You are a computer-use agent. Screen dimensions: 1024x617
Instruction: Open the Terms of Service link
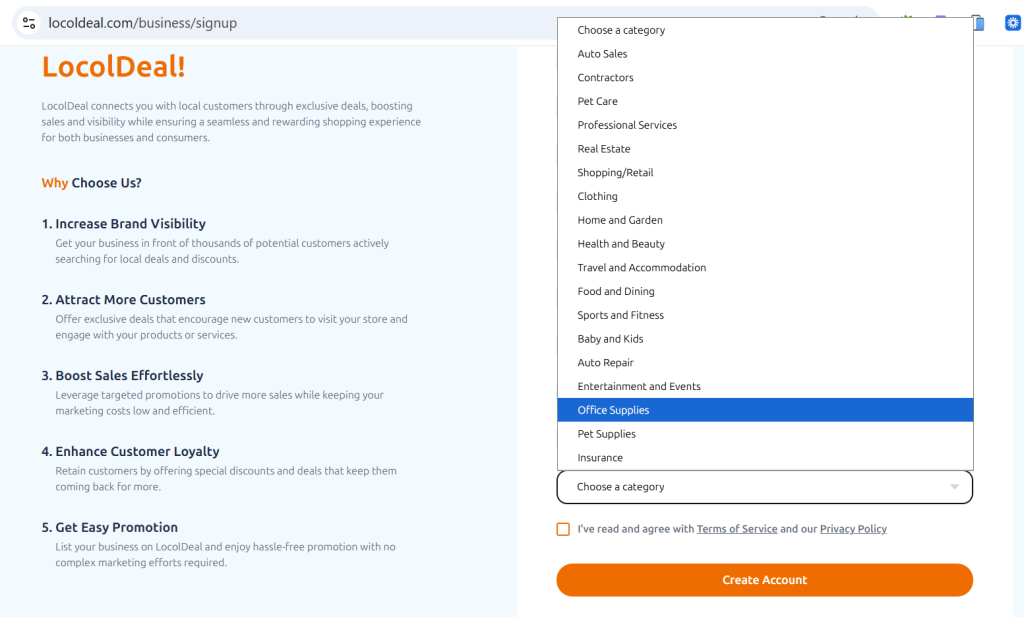coord(736,529)
